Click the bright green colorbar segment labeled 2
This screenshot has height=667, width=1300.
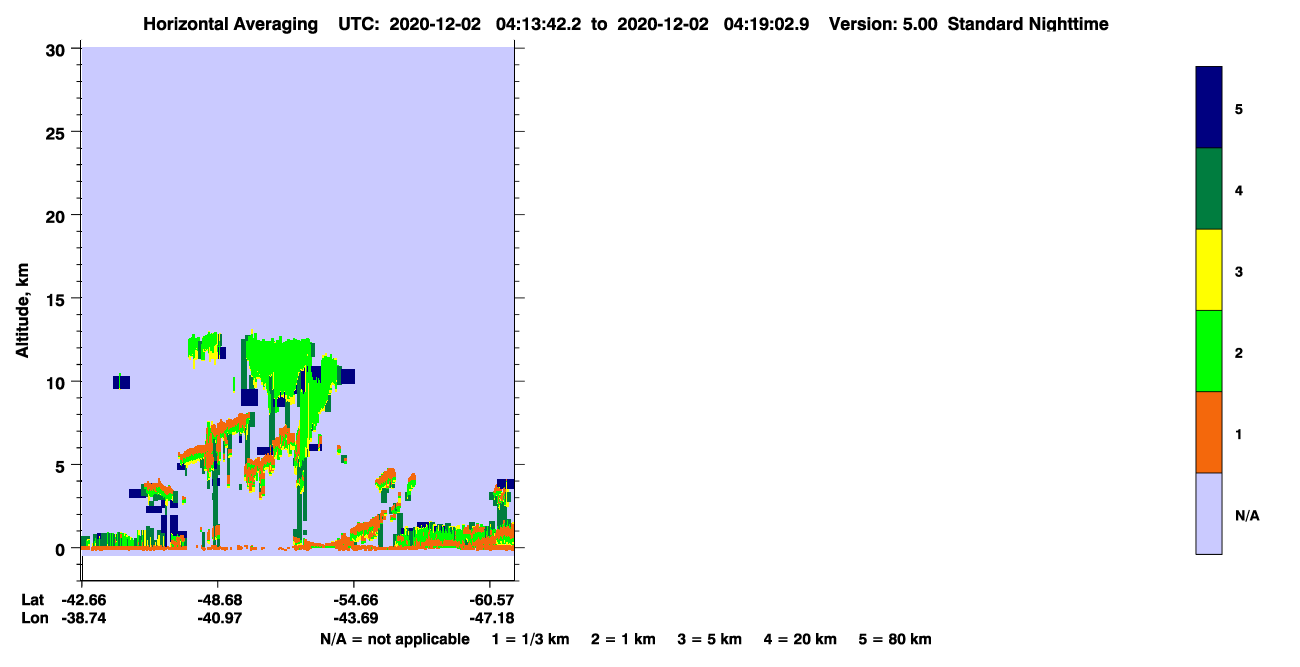tap(1209, 351)
